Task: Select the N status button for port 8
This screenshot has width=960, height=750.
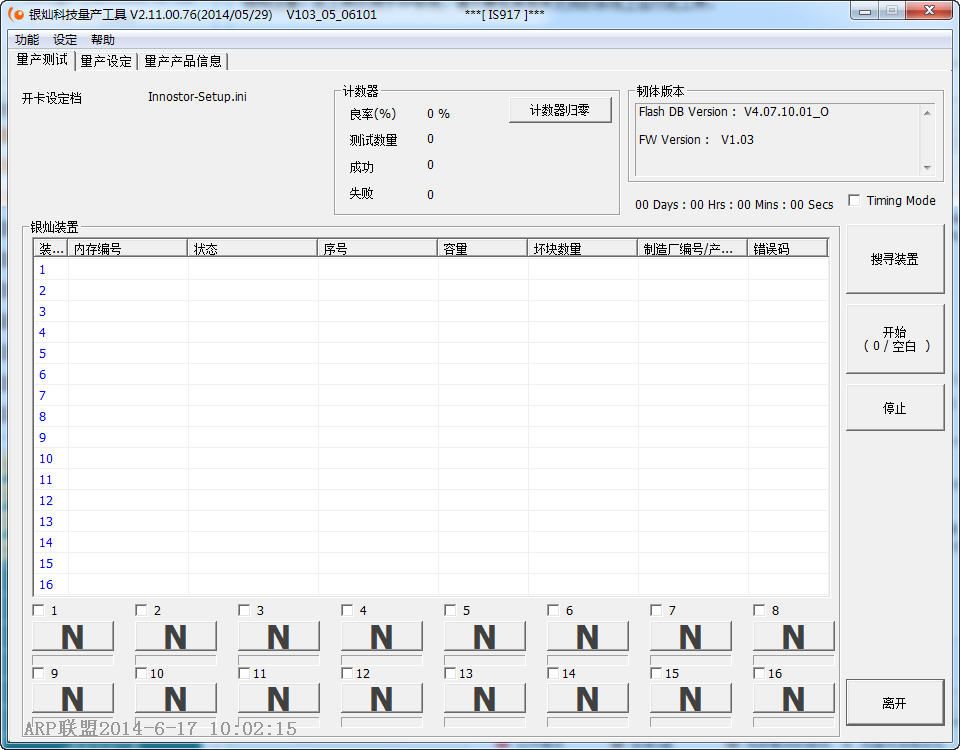Action: point(793,637)
